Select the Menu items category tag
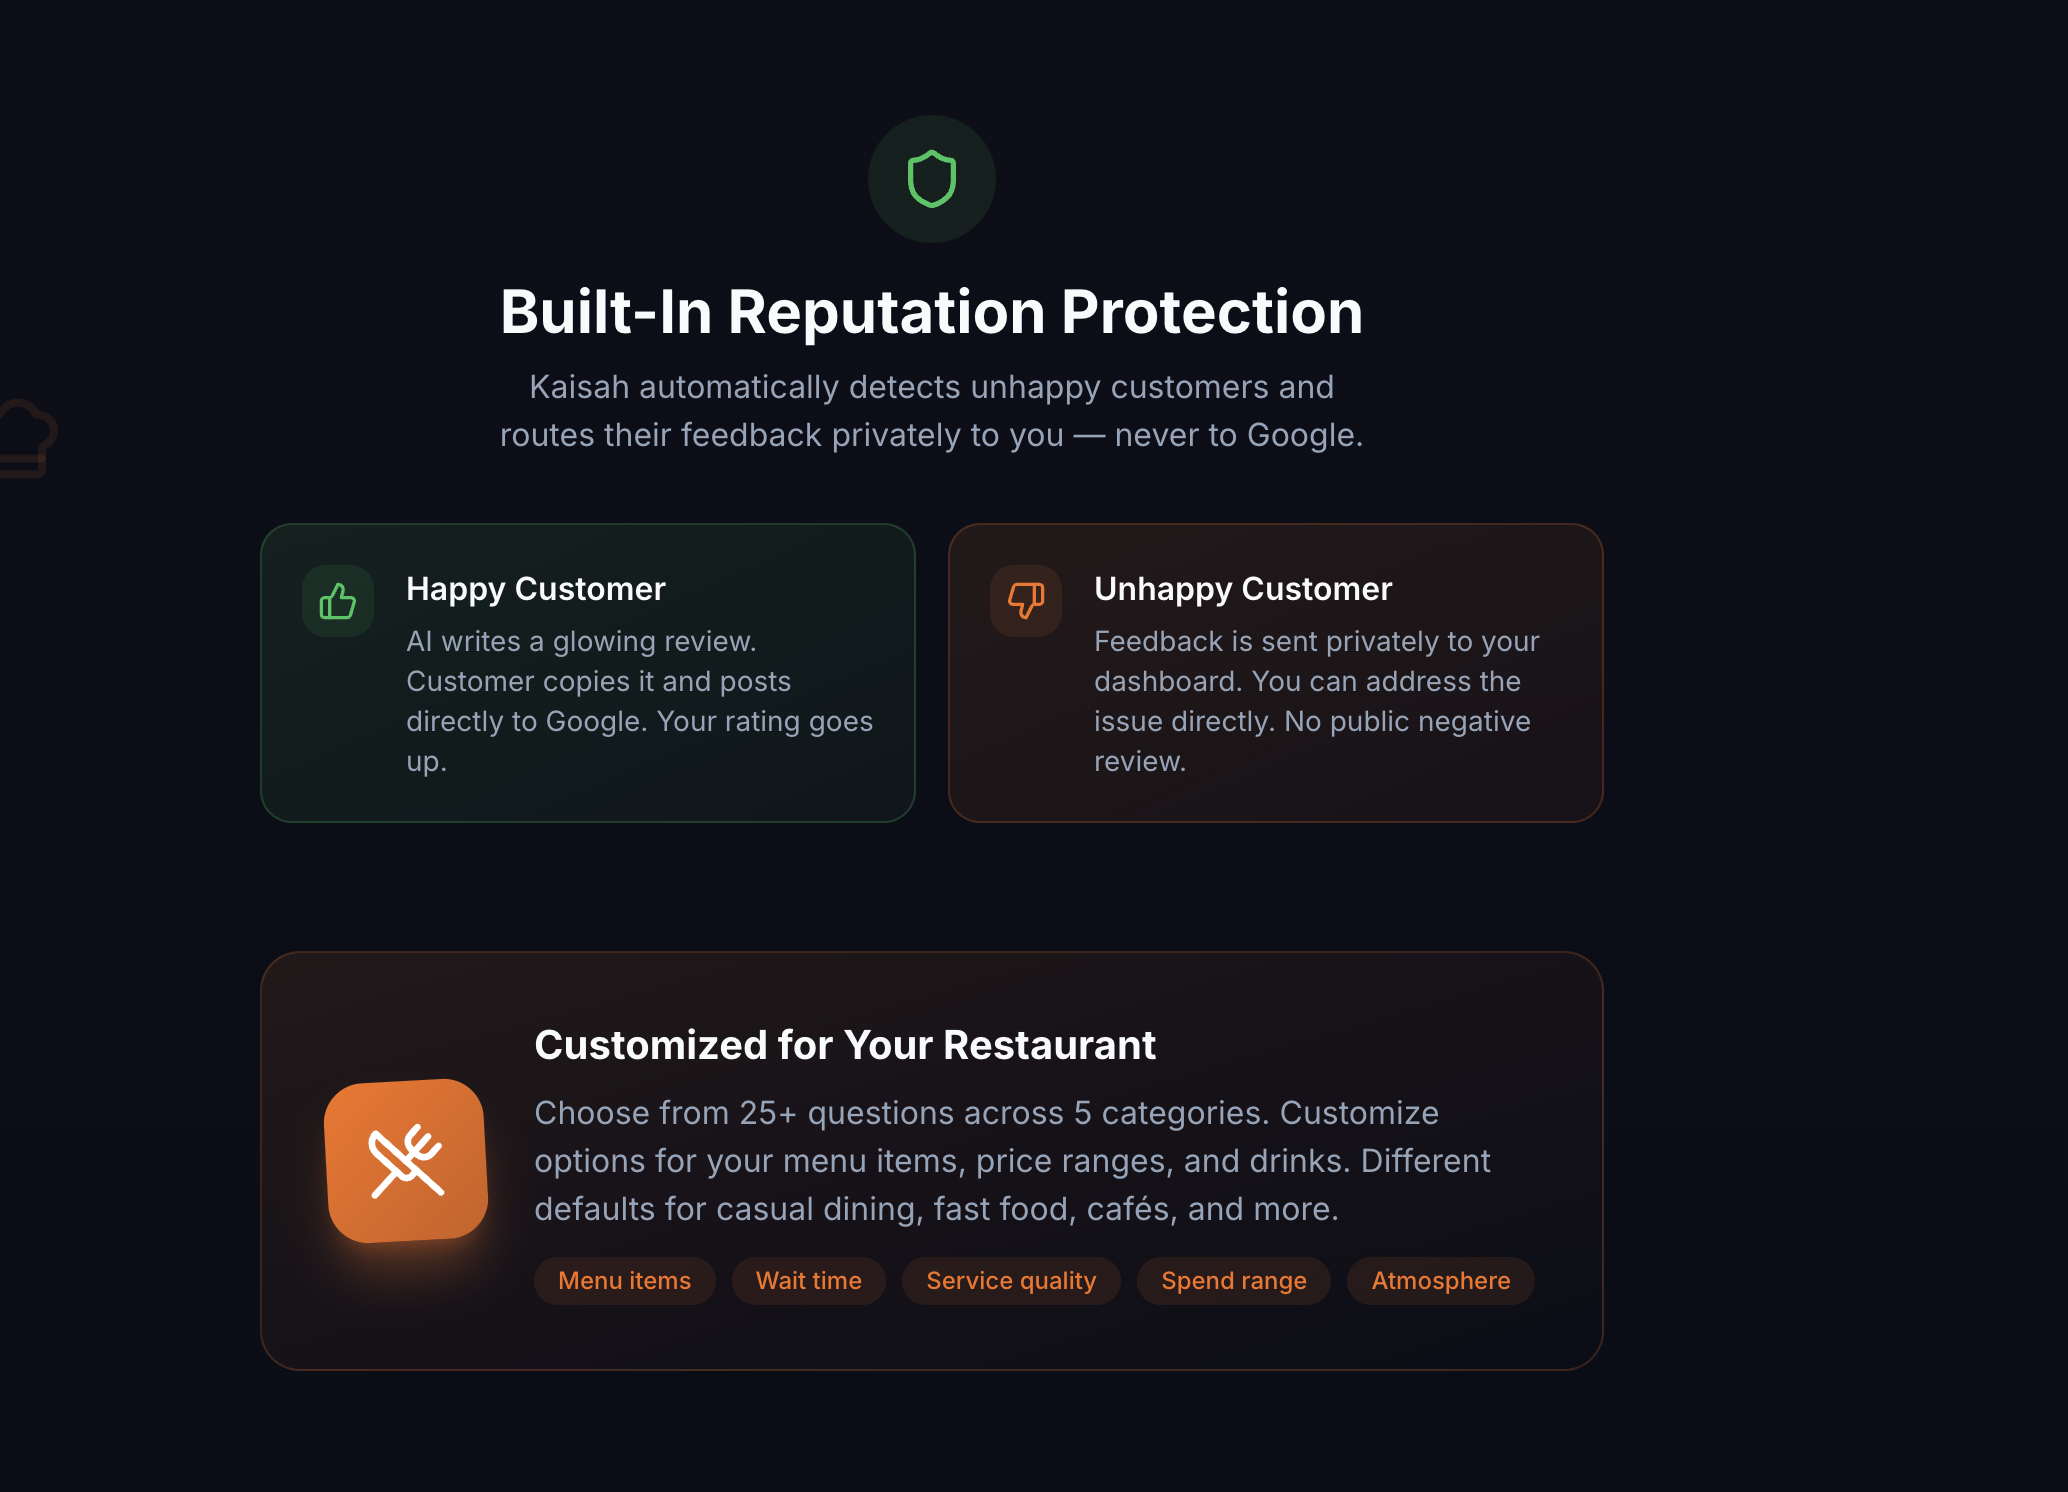The width and height of the screenshot is (2068, 1492). coord(624,1280)
